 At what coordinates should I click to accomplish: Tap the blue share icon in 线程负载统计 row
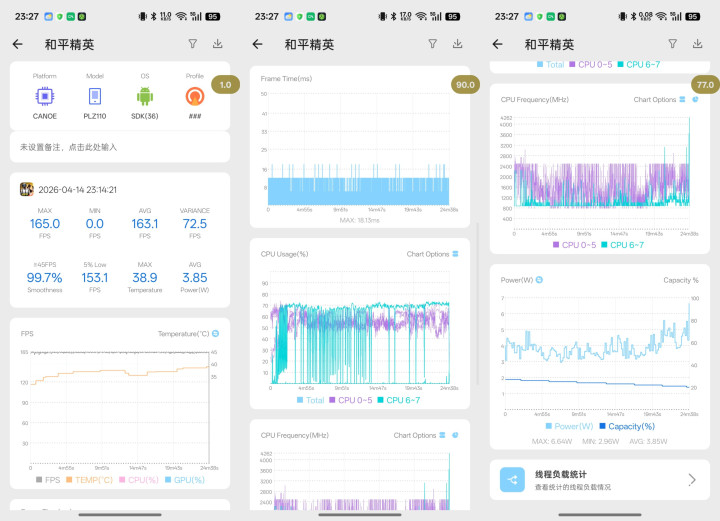pos(512,480)
